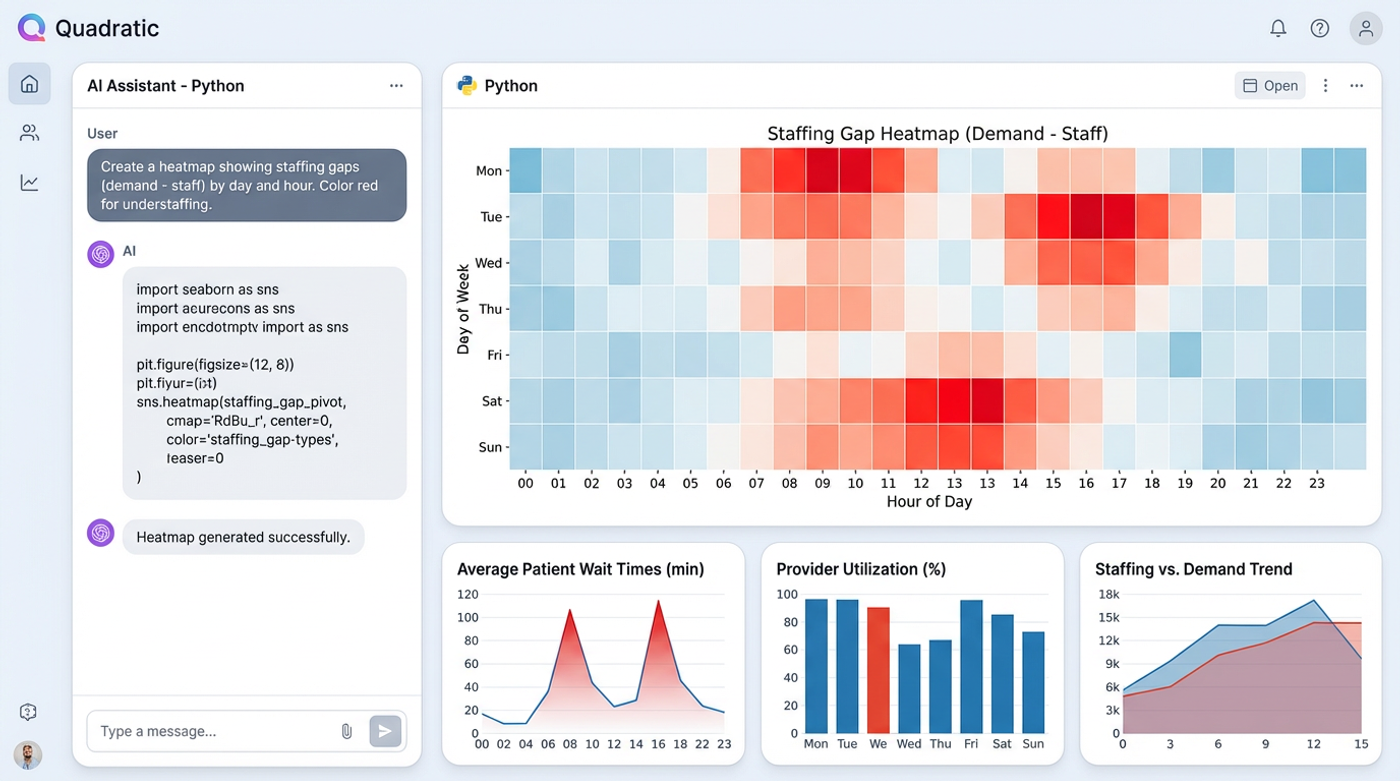Open the AI Assistant options menu
1400x781 pixels.
click(x=397, y=86)
